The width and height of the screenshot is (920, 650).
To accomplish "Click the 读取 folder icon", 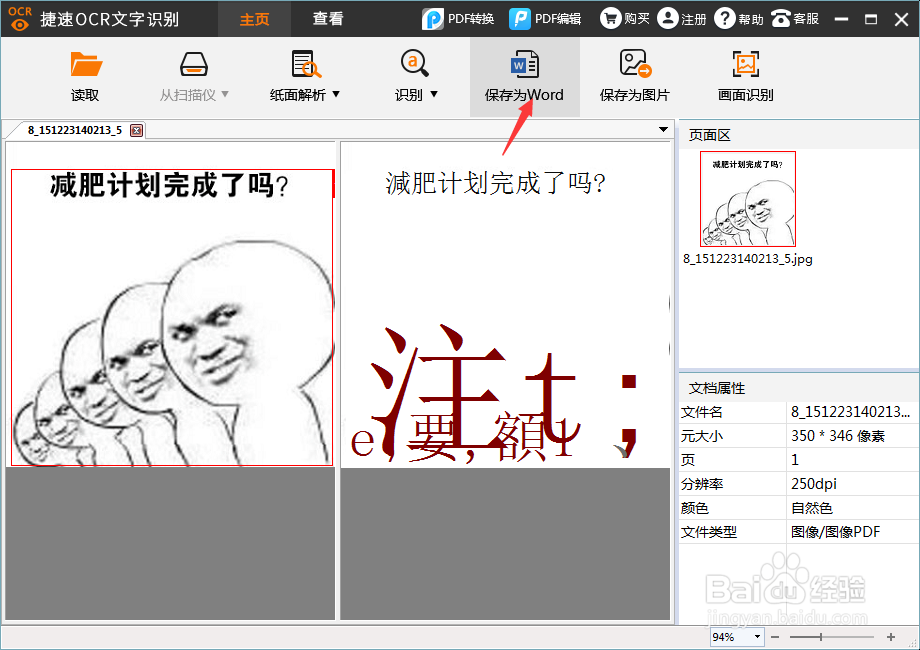I will (86, 64).
